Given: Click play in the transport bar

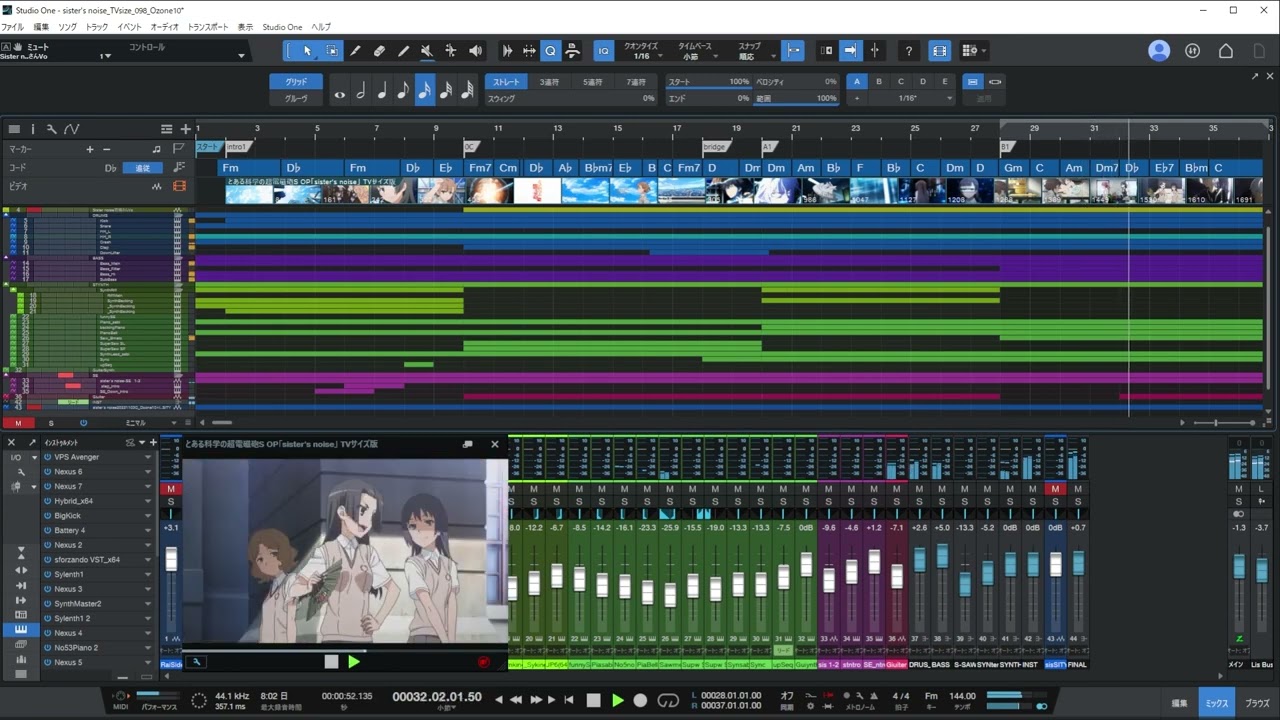Looking at the screenshot, I should point(618,700).
